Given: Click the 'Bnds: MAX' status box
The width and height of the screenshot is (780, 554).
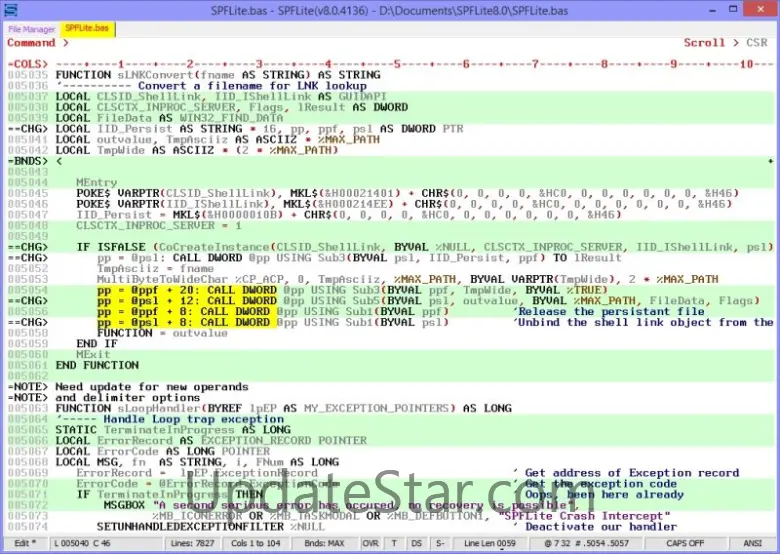Looking at the screenshot, I should (324, 543).
